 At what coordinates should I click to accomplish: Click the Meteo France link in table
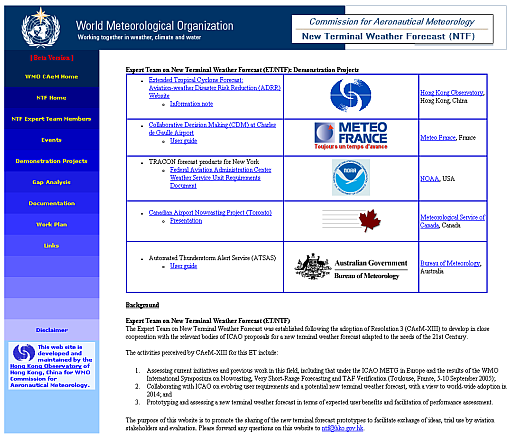coord(438,138)
